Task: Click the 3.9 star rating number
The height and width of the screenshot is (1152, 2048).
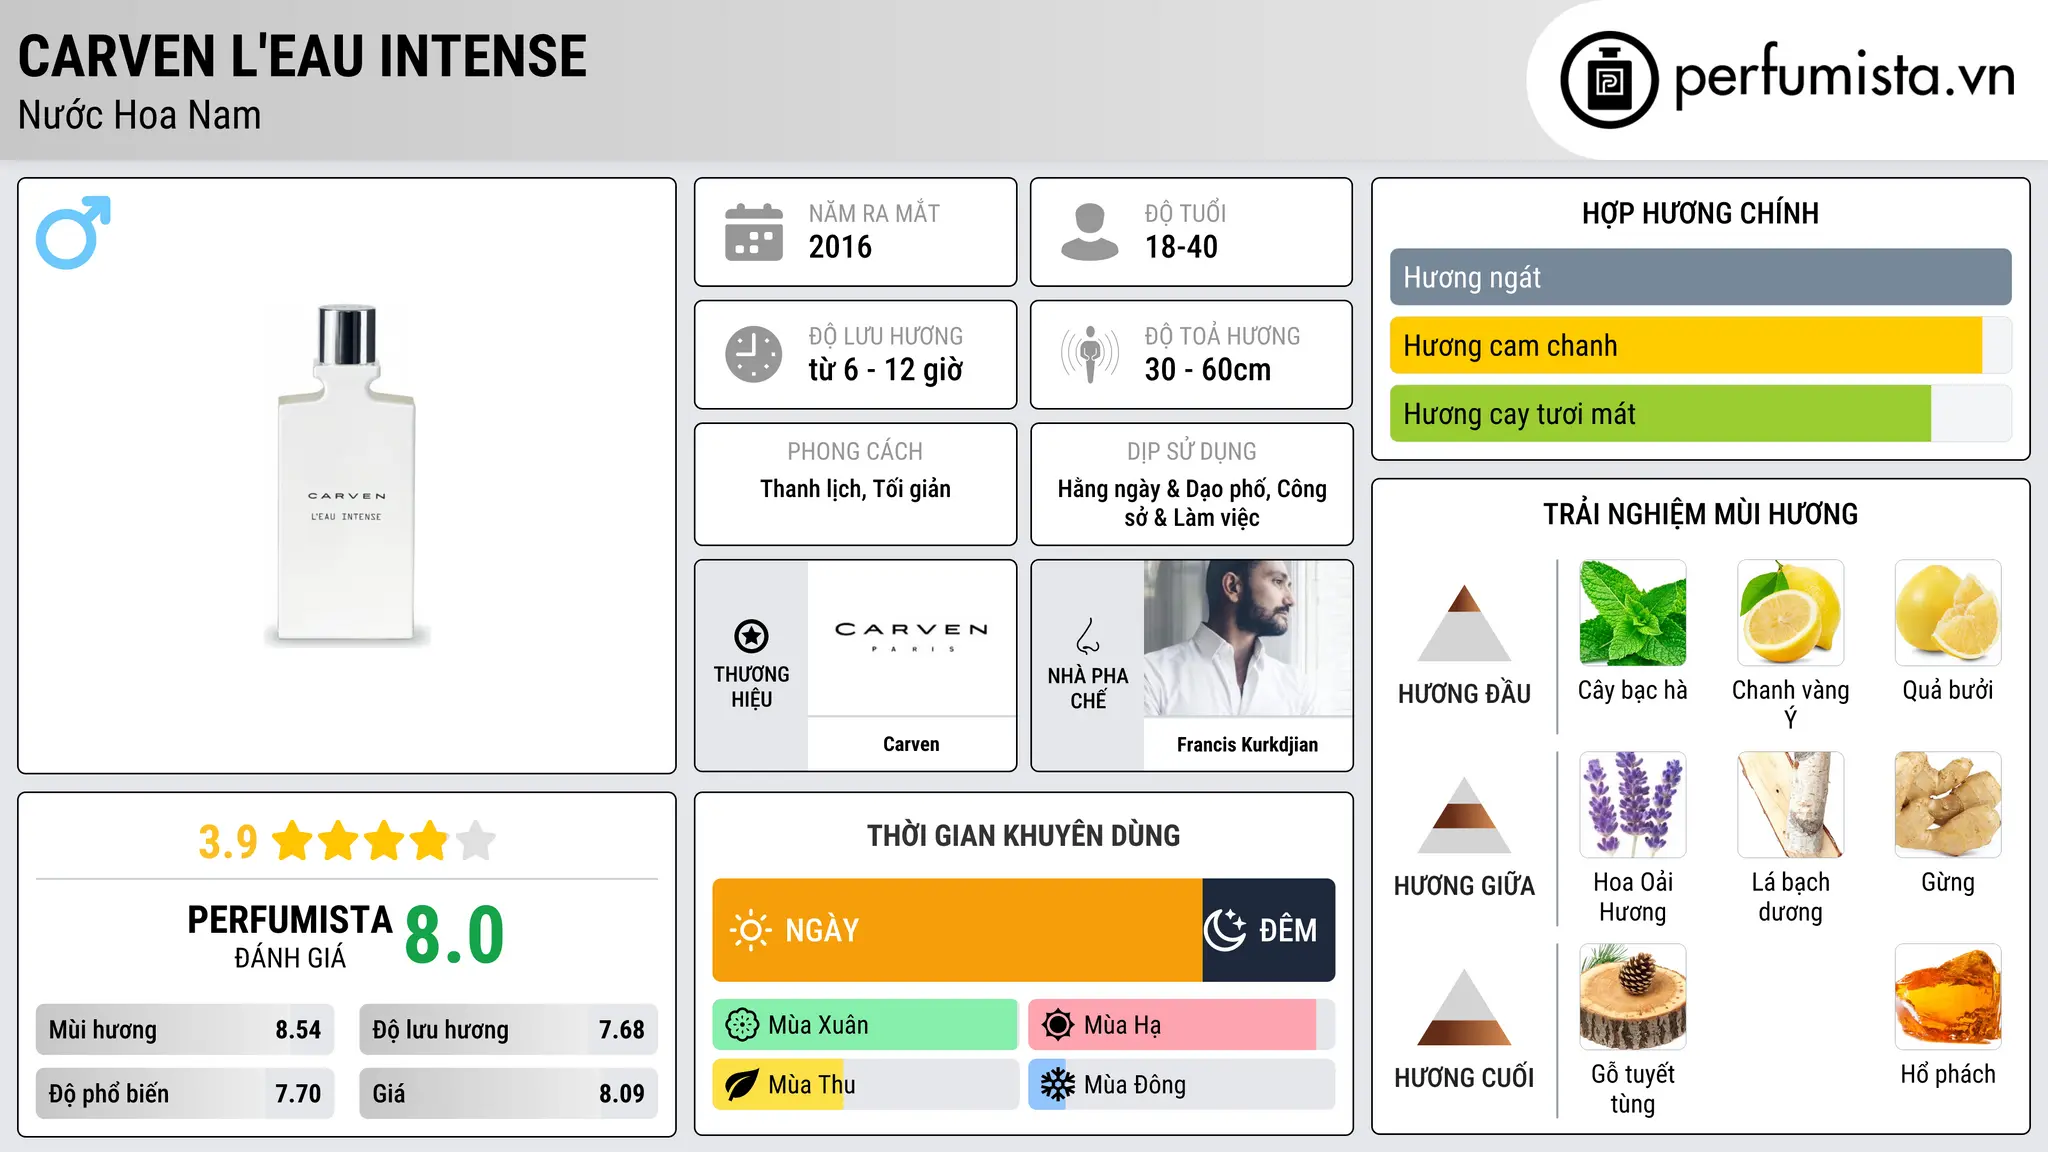Action: (228, 842)
